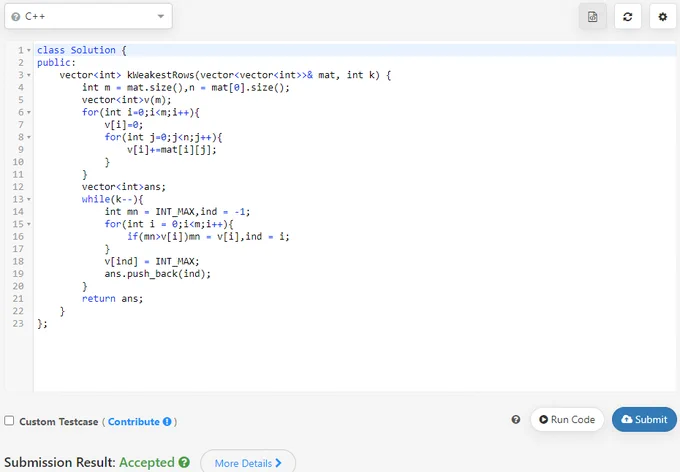Click the help question icon beside Run Code

pos(516,420)
